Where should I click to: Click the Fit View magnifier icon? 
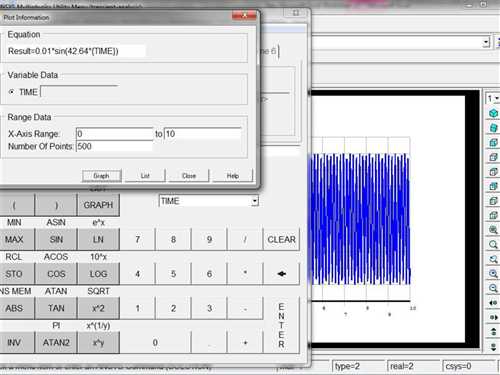tap(493, 230)
